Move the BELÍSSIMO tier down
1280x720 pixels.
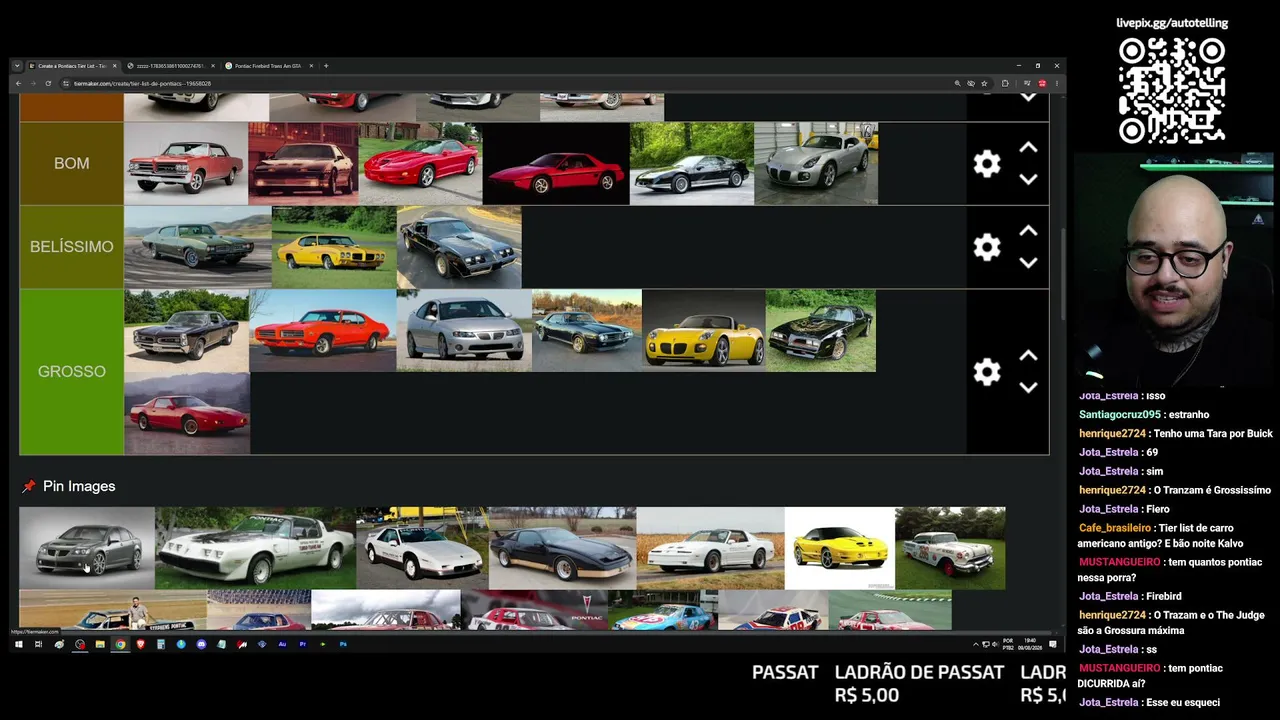tap(1028, 263)
